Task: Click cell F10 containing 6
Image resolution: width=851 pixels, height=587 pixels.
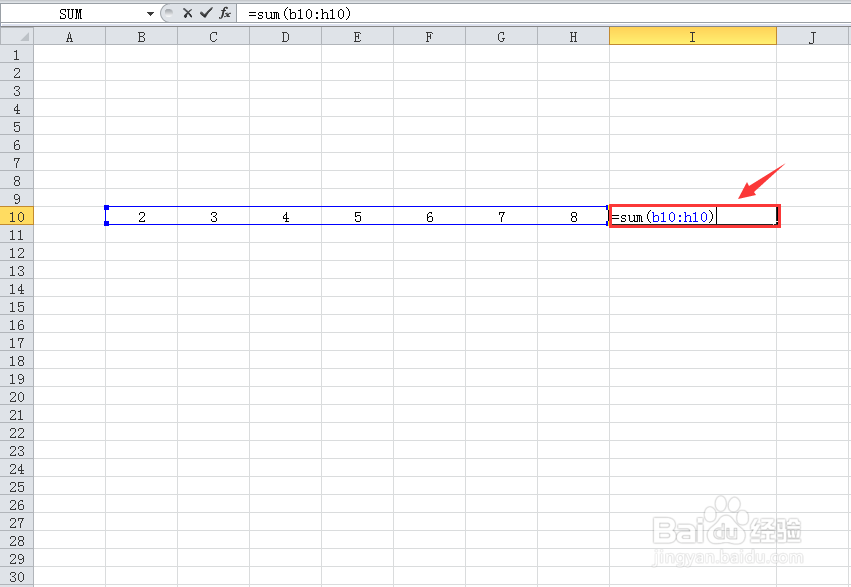Action: (429, 217)
